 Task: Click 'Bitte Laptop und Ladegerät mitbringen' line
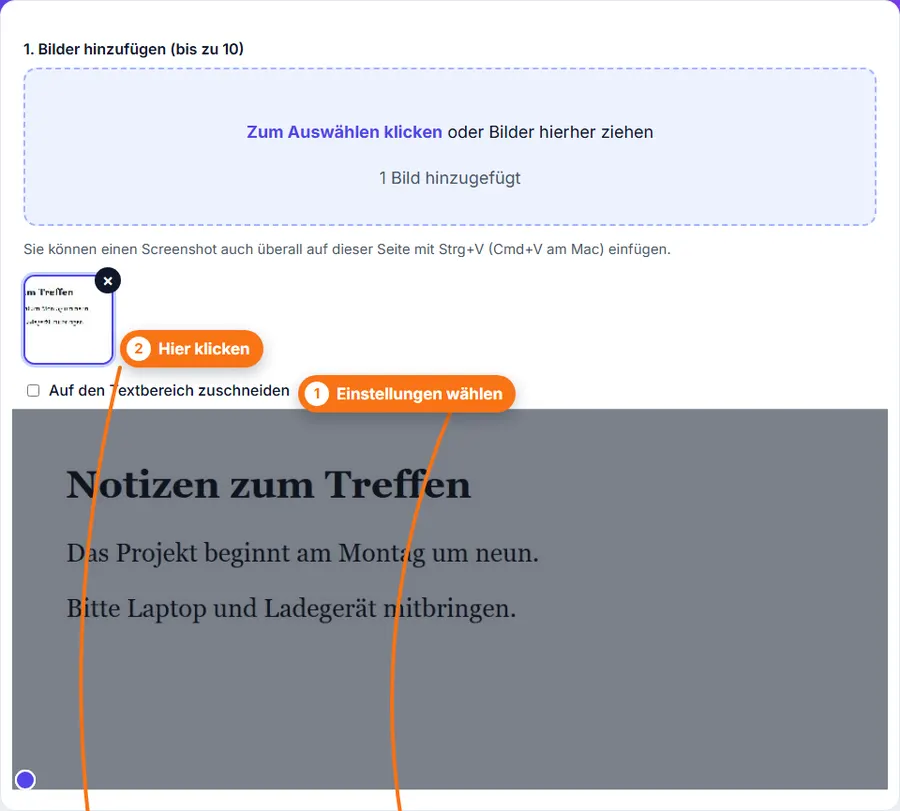(292, 608)
